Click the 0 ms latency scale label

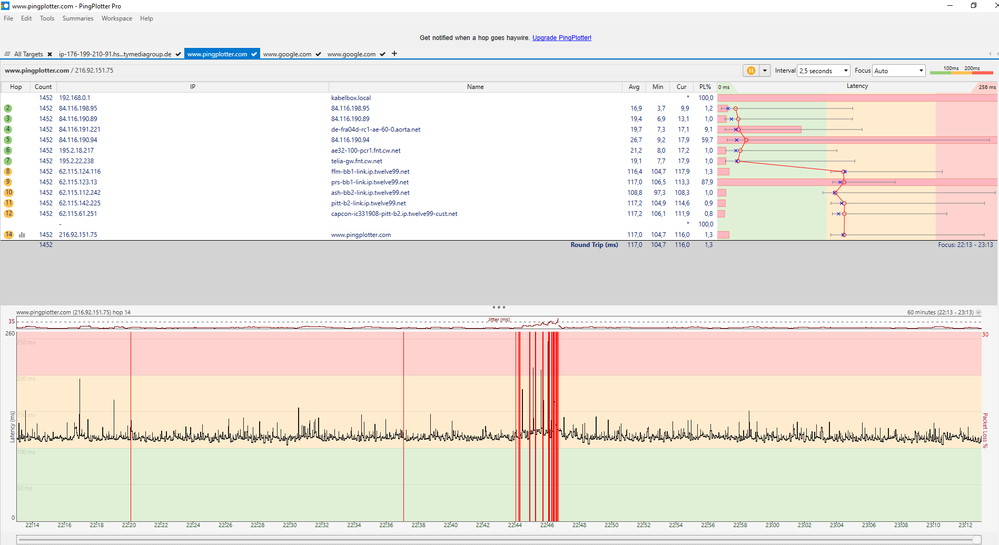coord(724,87)
